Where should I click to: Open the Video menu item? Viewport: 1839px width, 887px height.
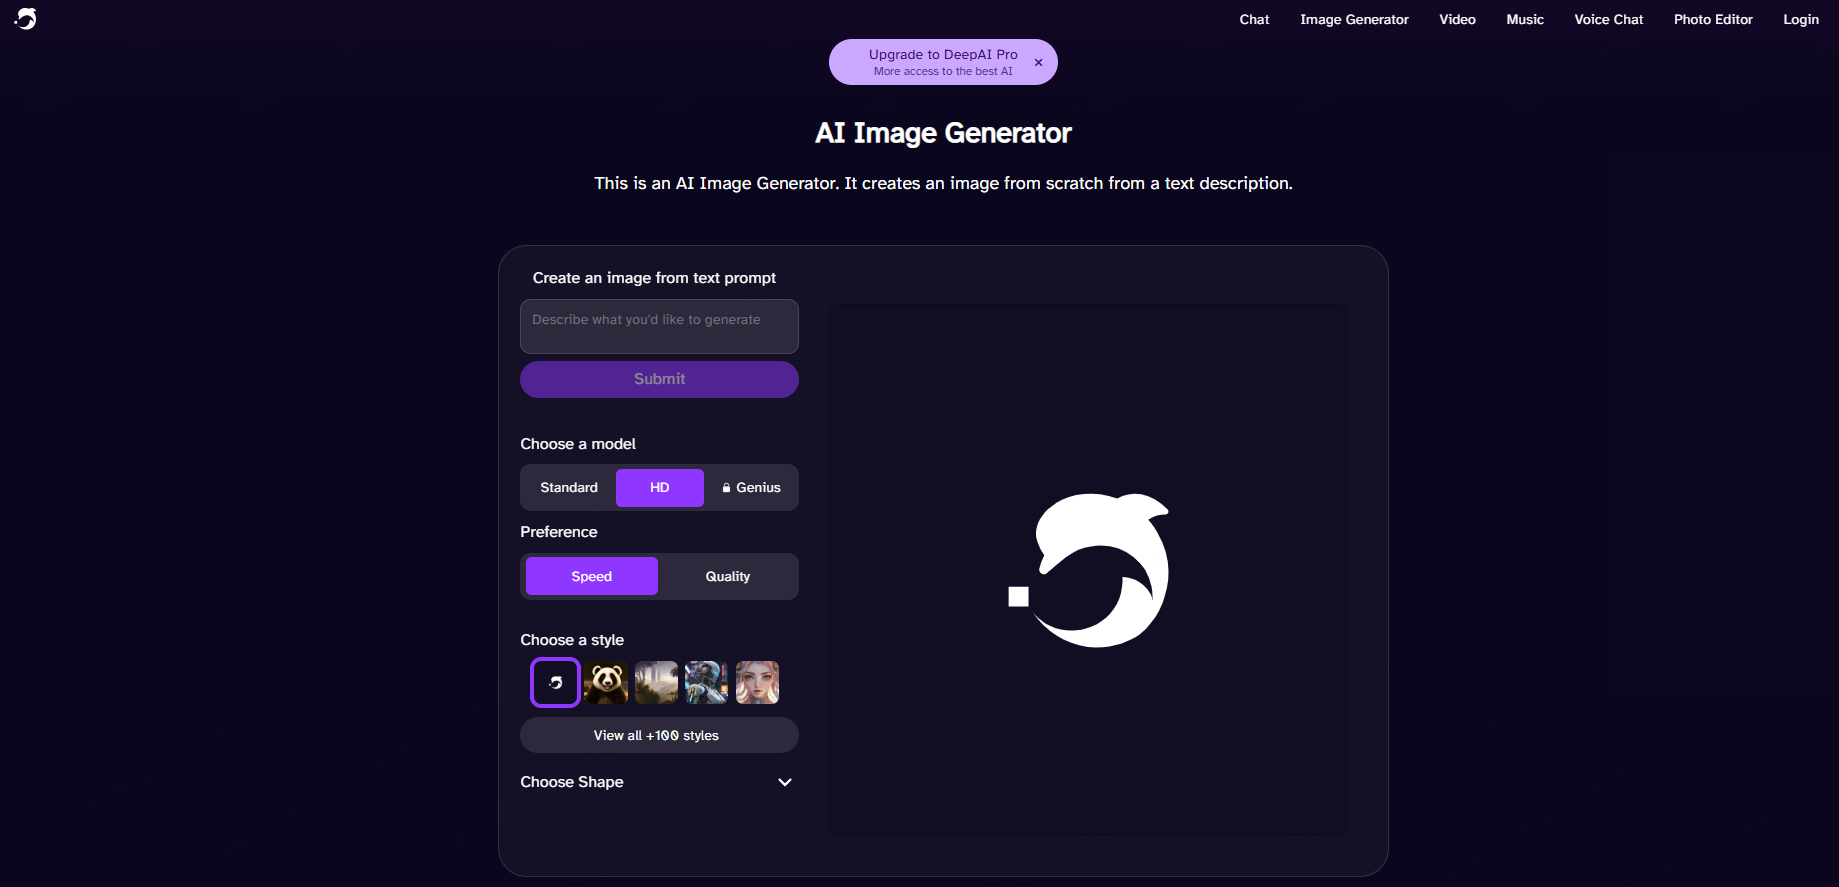click(x=1457, y=19)
